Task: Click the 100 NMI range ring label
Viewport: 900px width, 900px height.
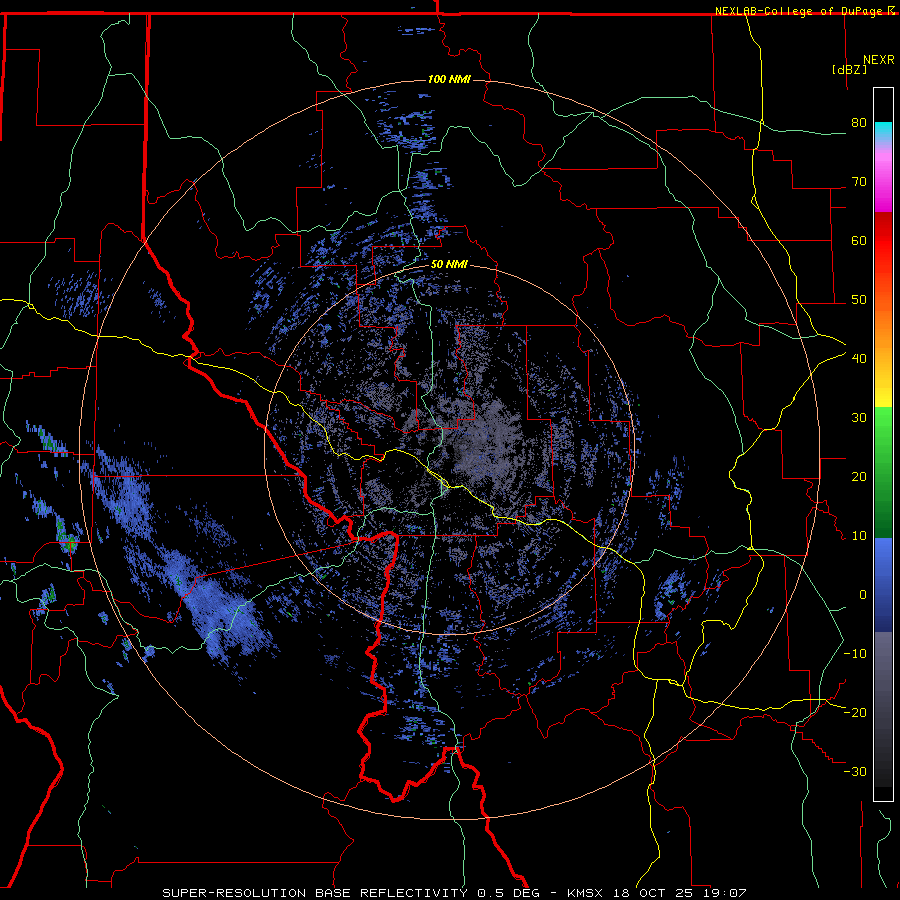Action: pos(449,79)
